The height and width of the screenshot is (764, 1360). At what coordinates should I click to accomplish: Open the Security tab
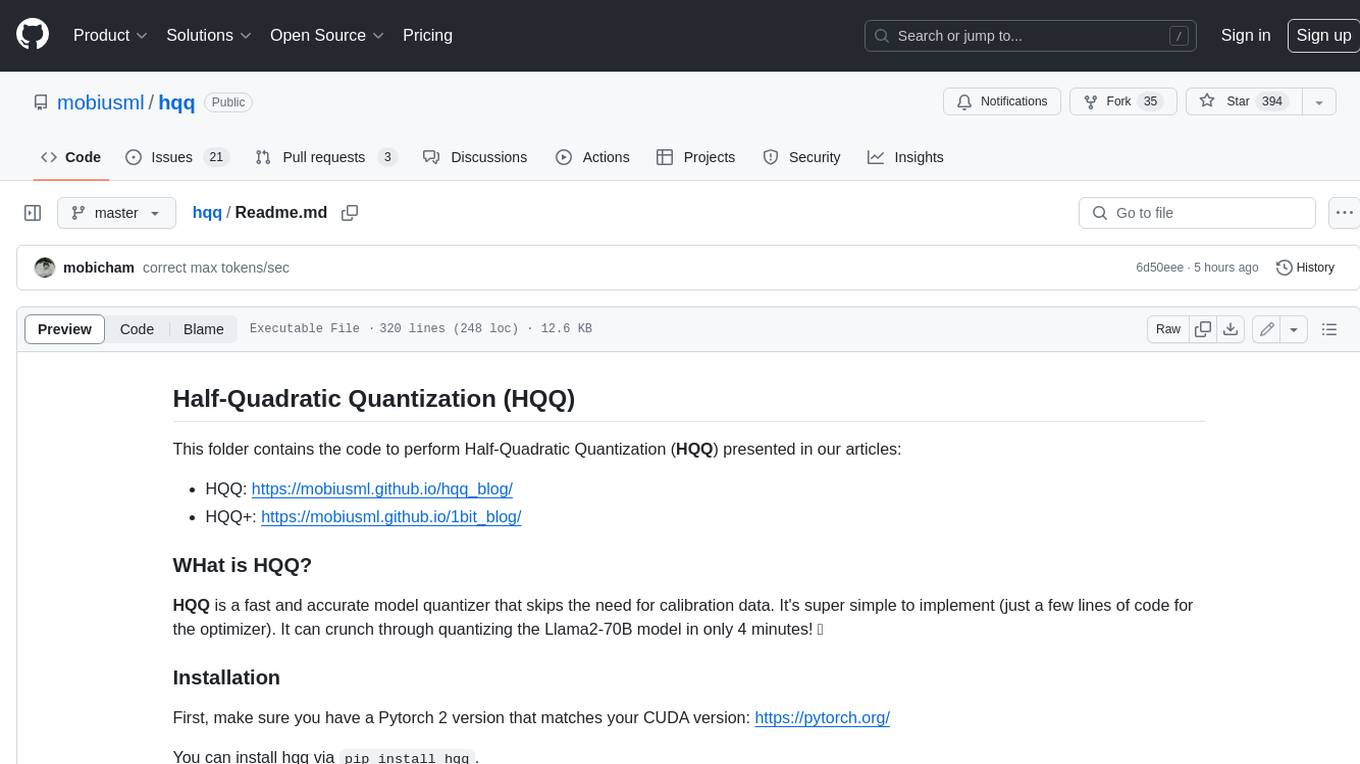802,157
